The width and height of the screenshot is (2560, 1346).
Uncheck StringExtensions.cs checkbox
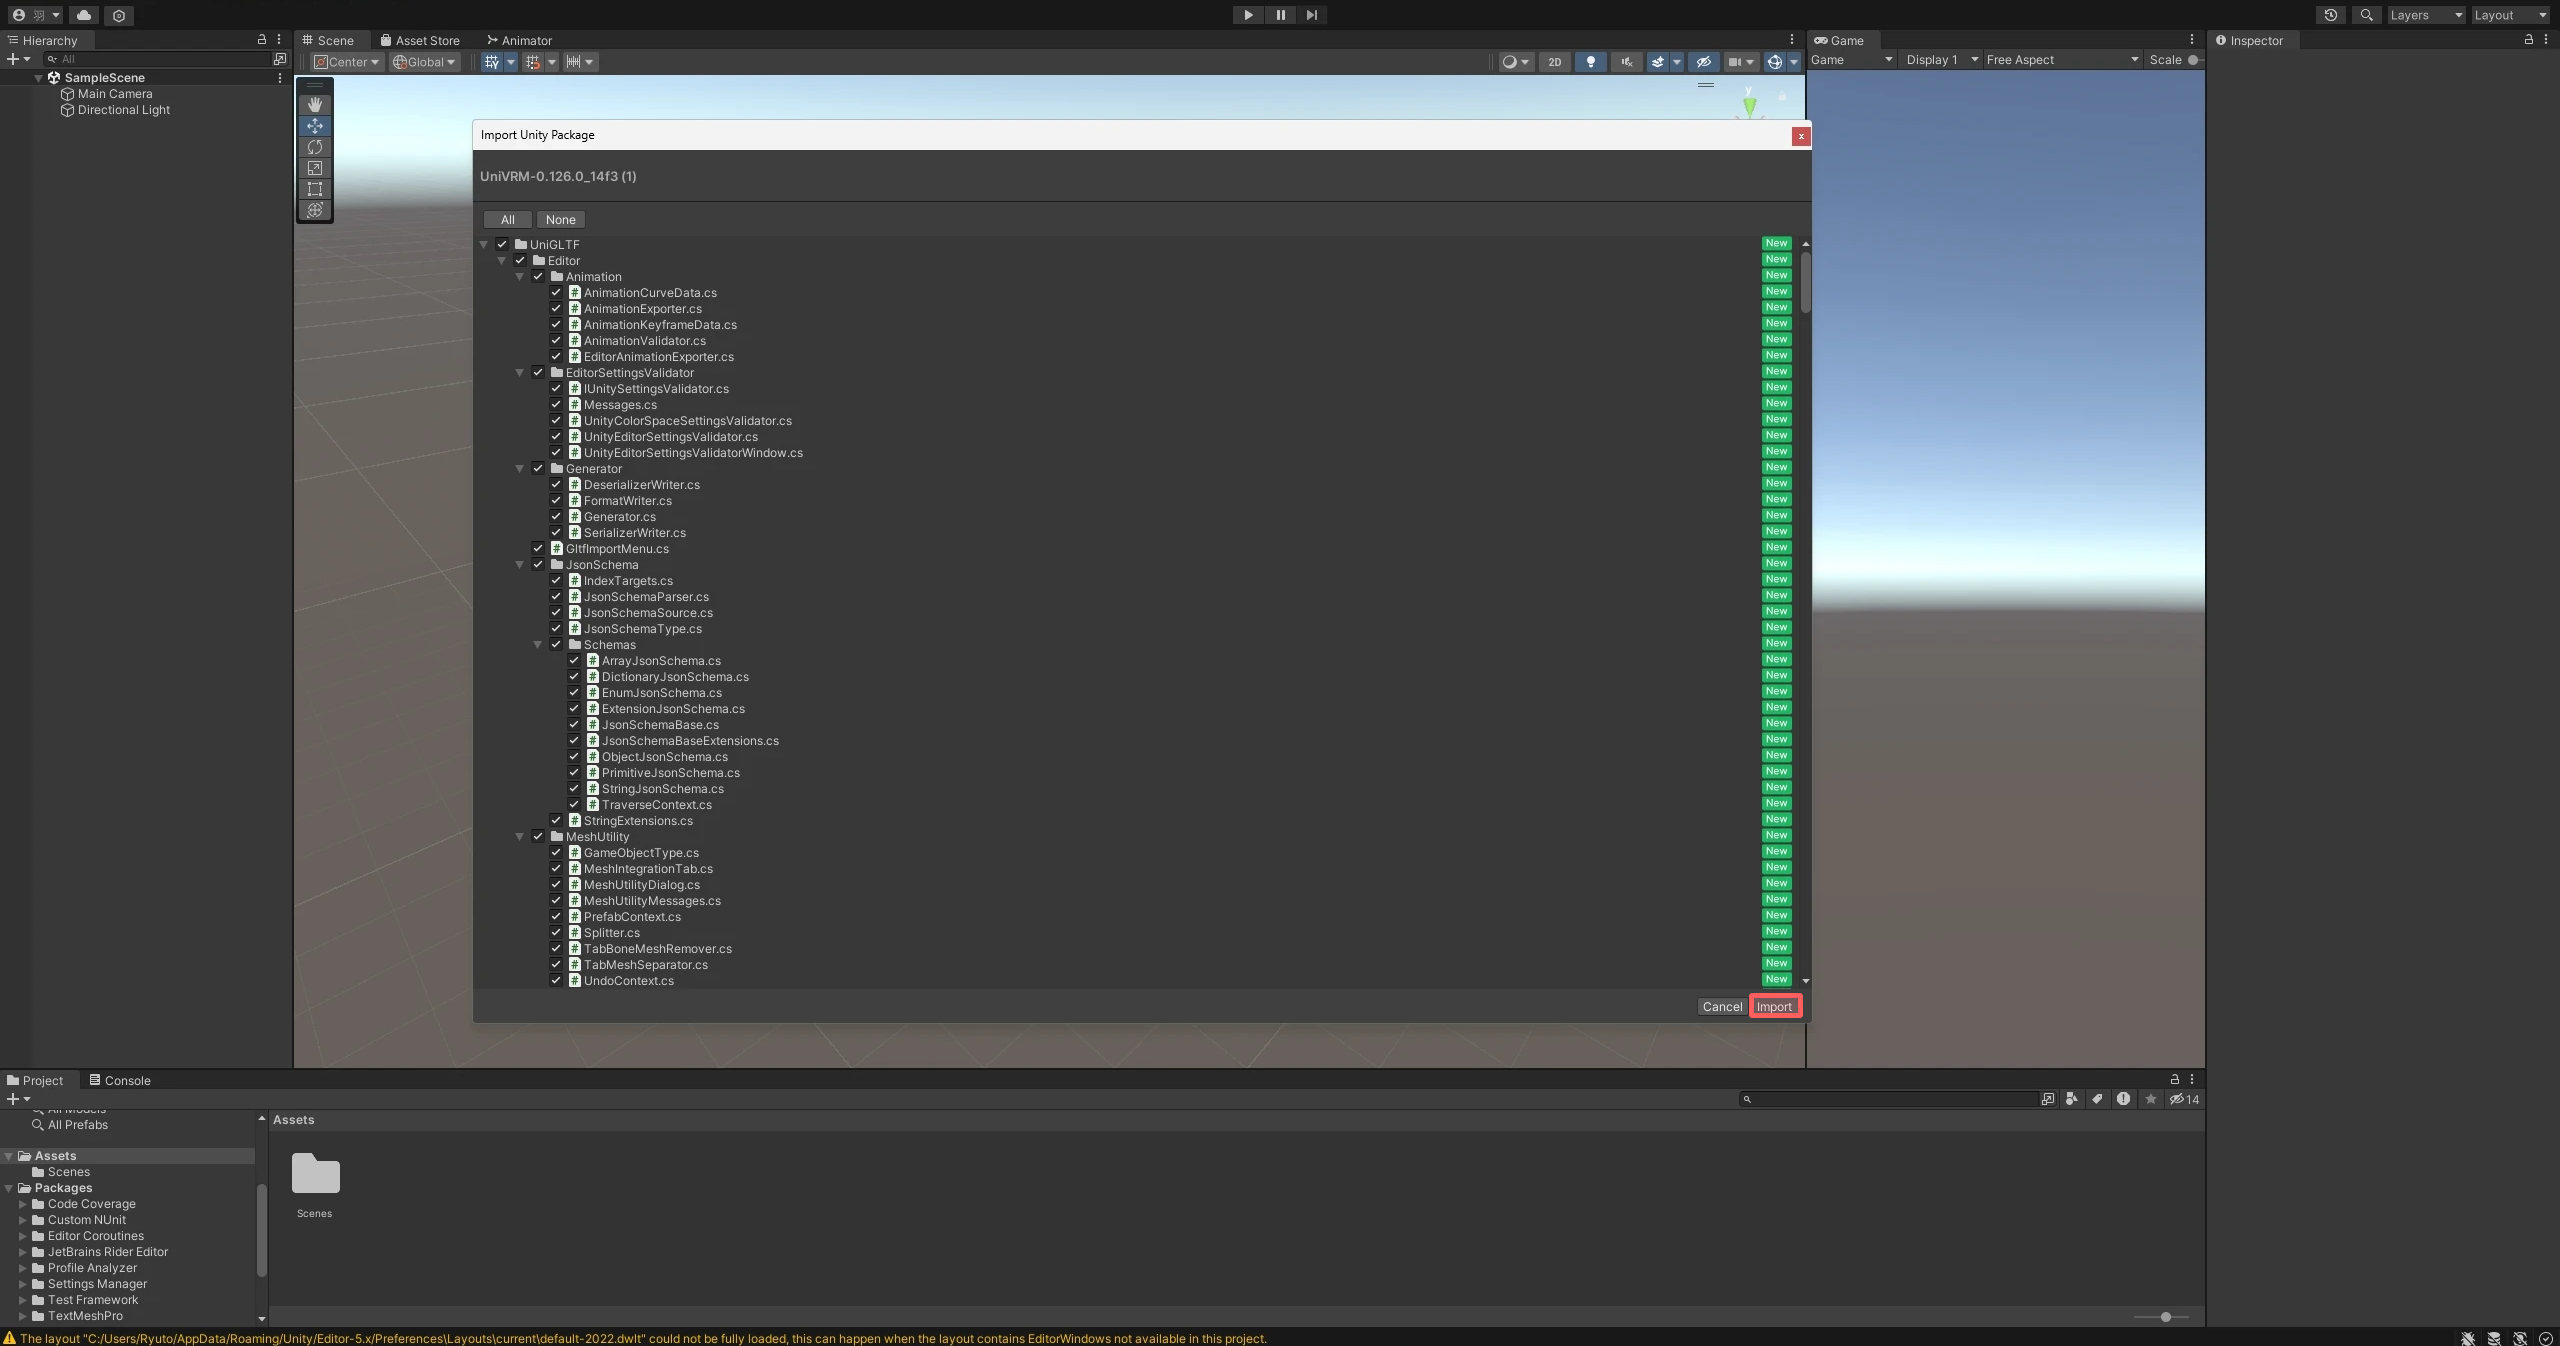(556, 820)
